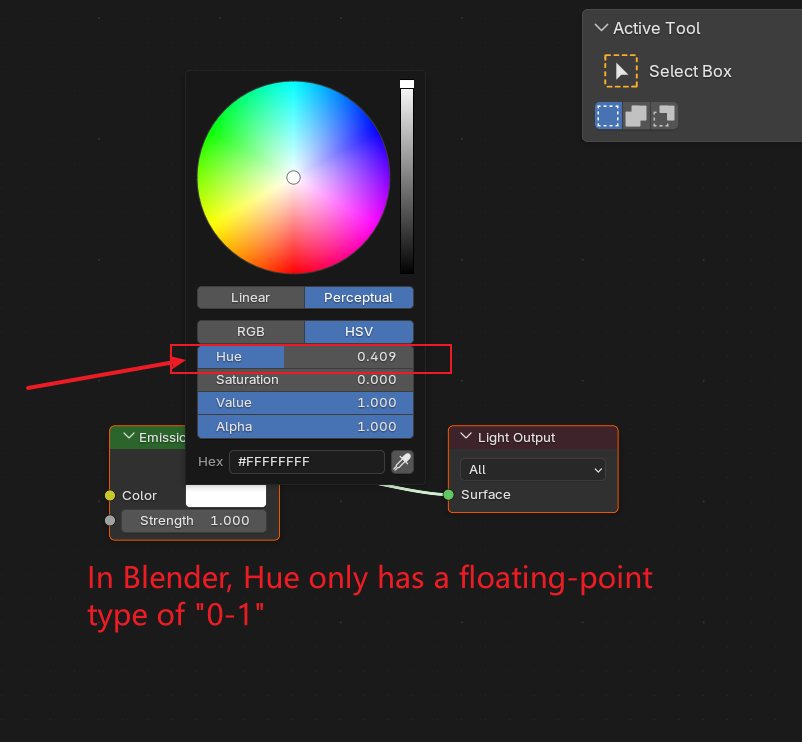Viewport: 802px width, 742px height.
Task: Choose the Subtract existing selection mode icon
Action: coord(663,116)
